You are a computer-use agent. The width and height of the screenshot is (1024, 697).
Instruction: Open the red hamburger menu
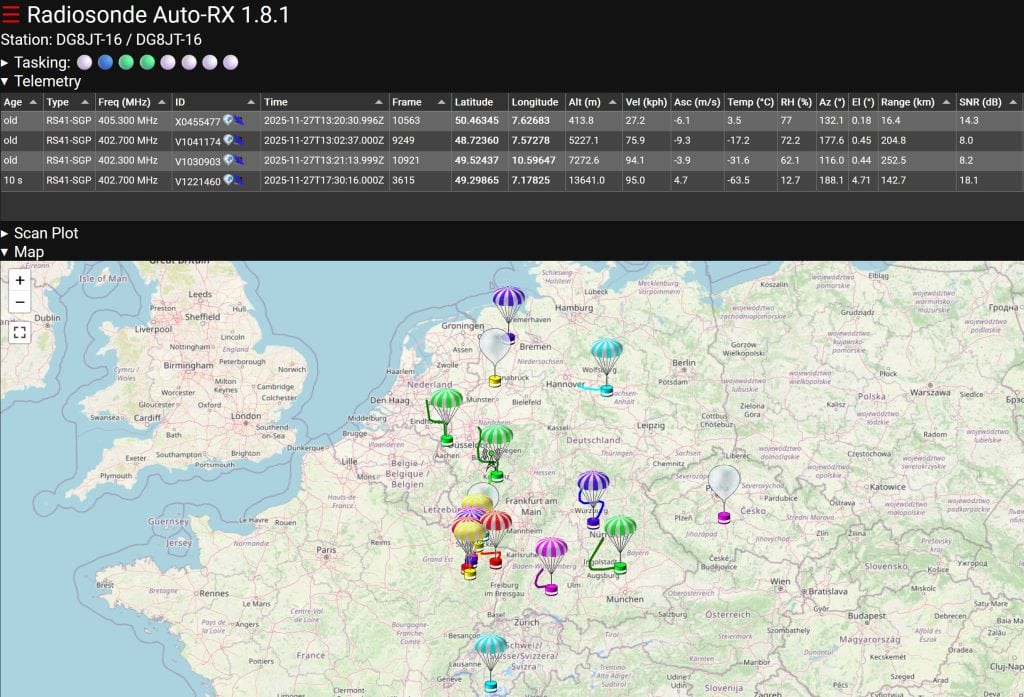11,16
